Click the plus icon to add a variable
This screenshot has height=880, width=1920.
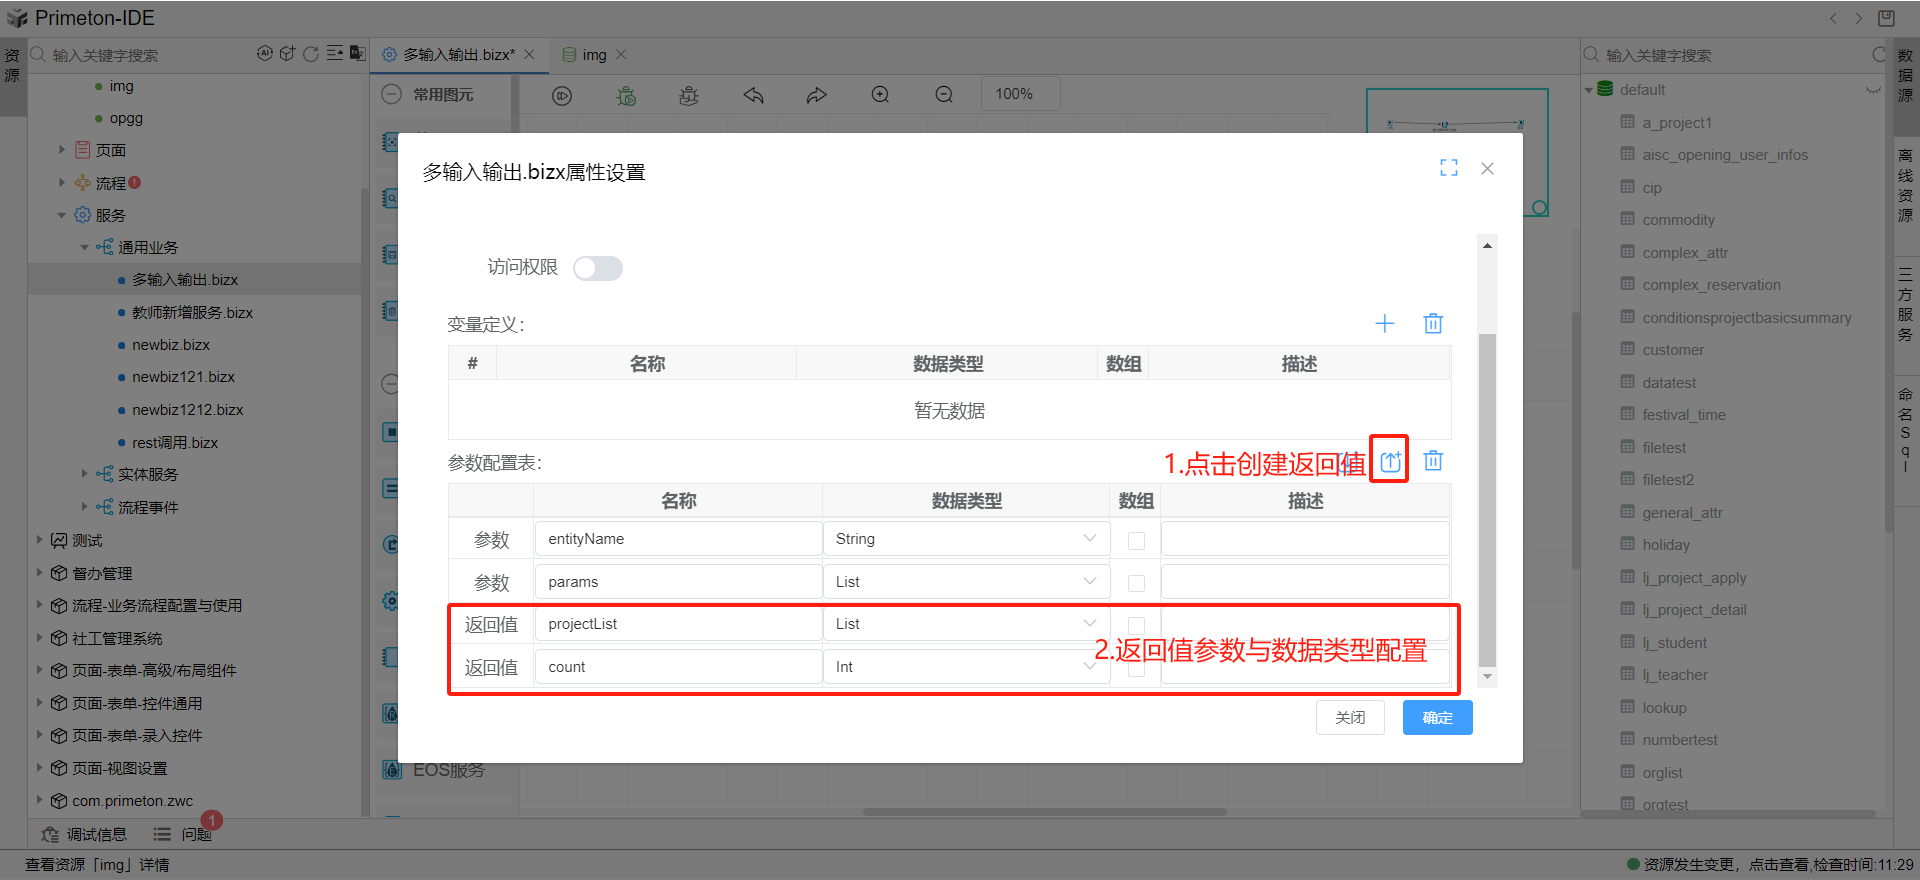pyautogui.click(x=1384, y=324)
